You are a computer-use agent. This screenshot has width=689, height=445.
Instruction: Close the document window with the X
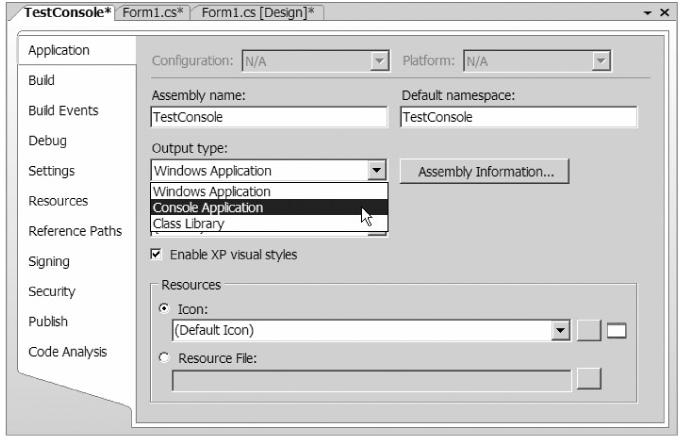pyautogui.click(x=665, y=12)
